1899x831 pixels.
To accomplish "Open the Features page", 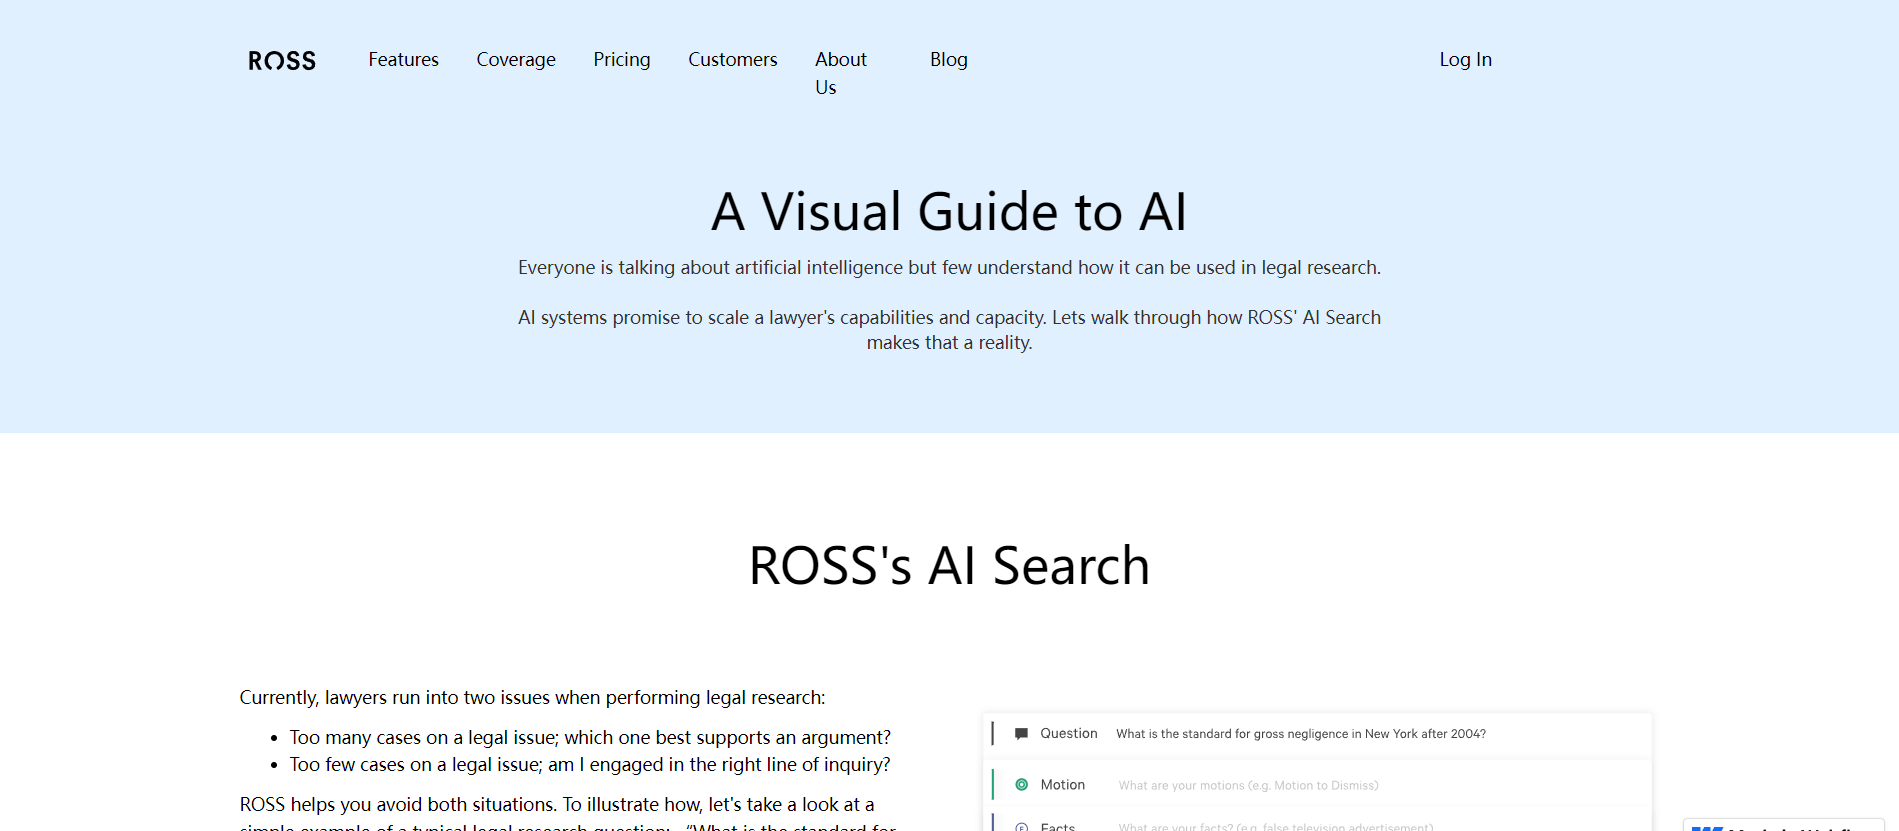I will click(403, 60).
